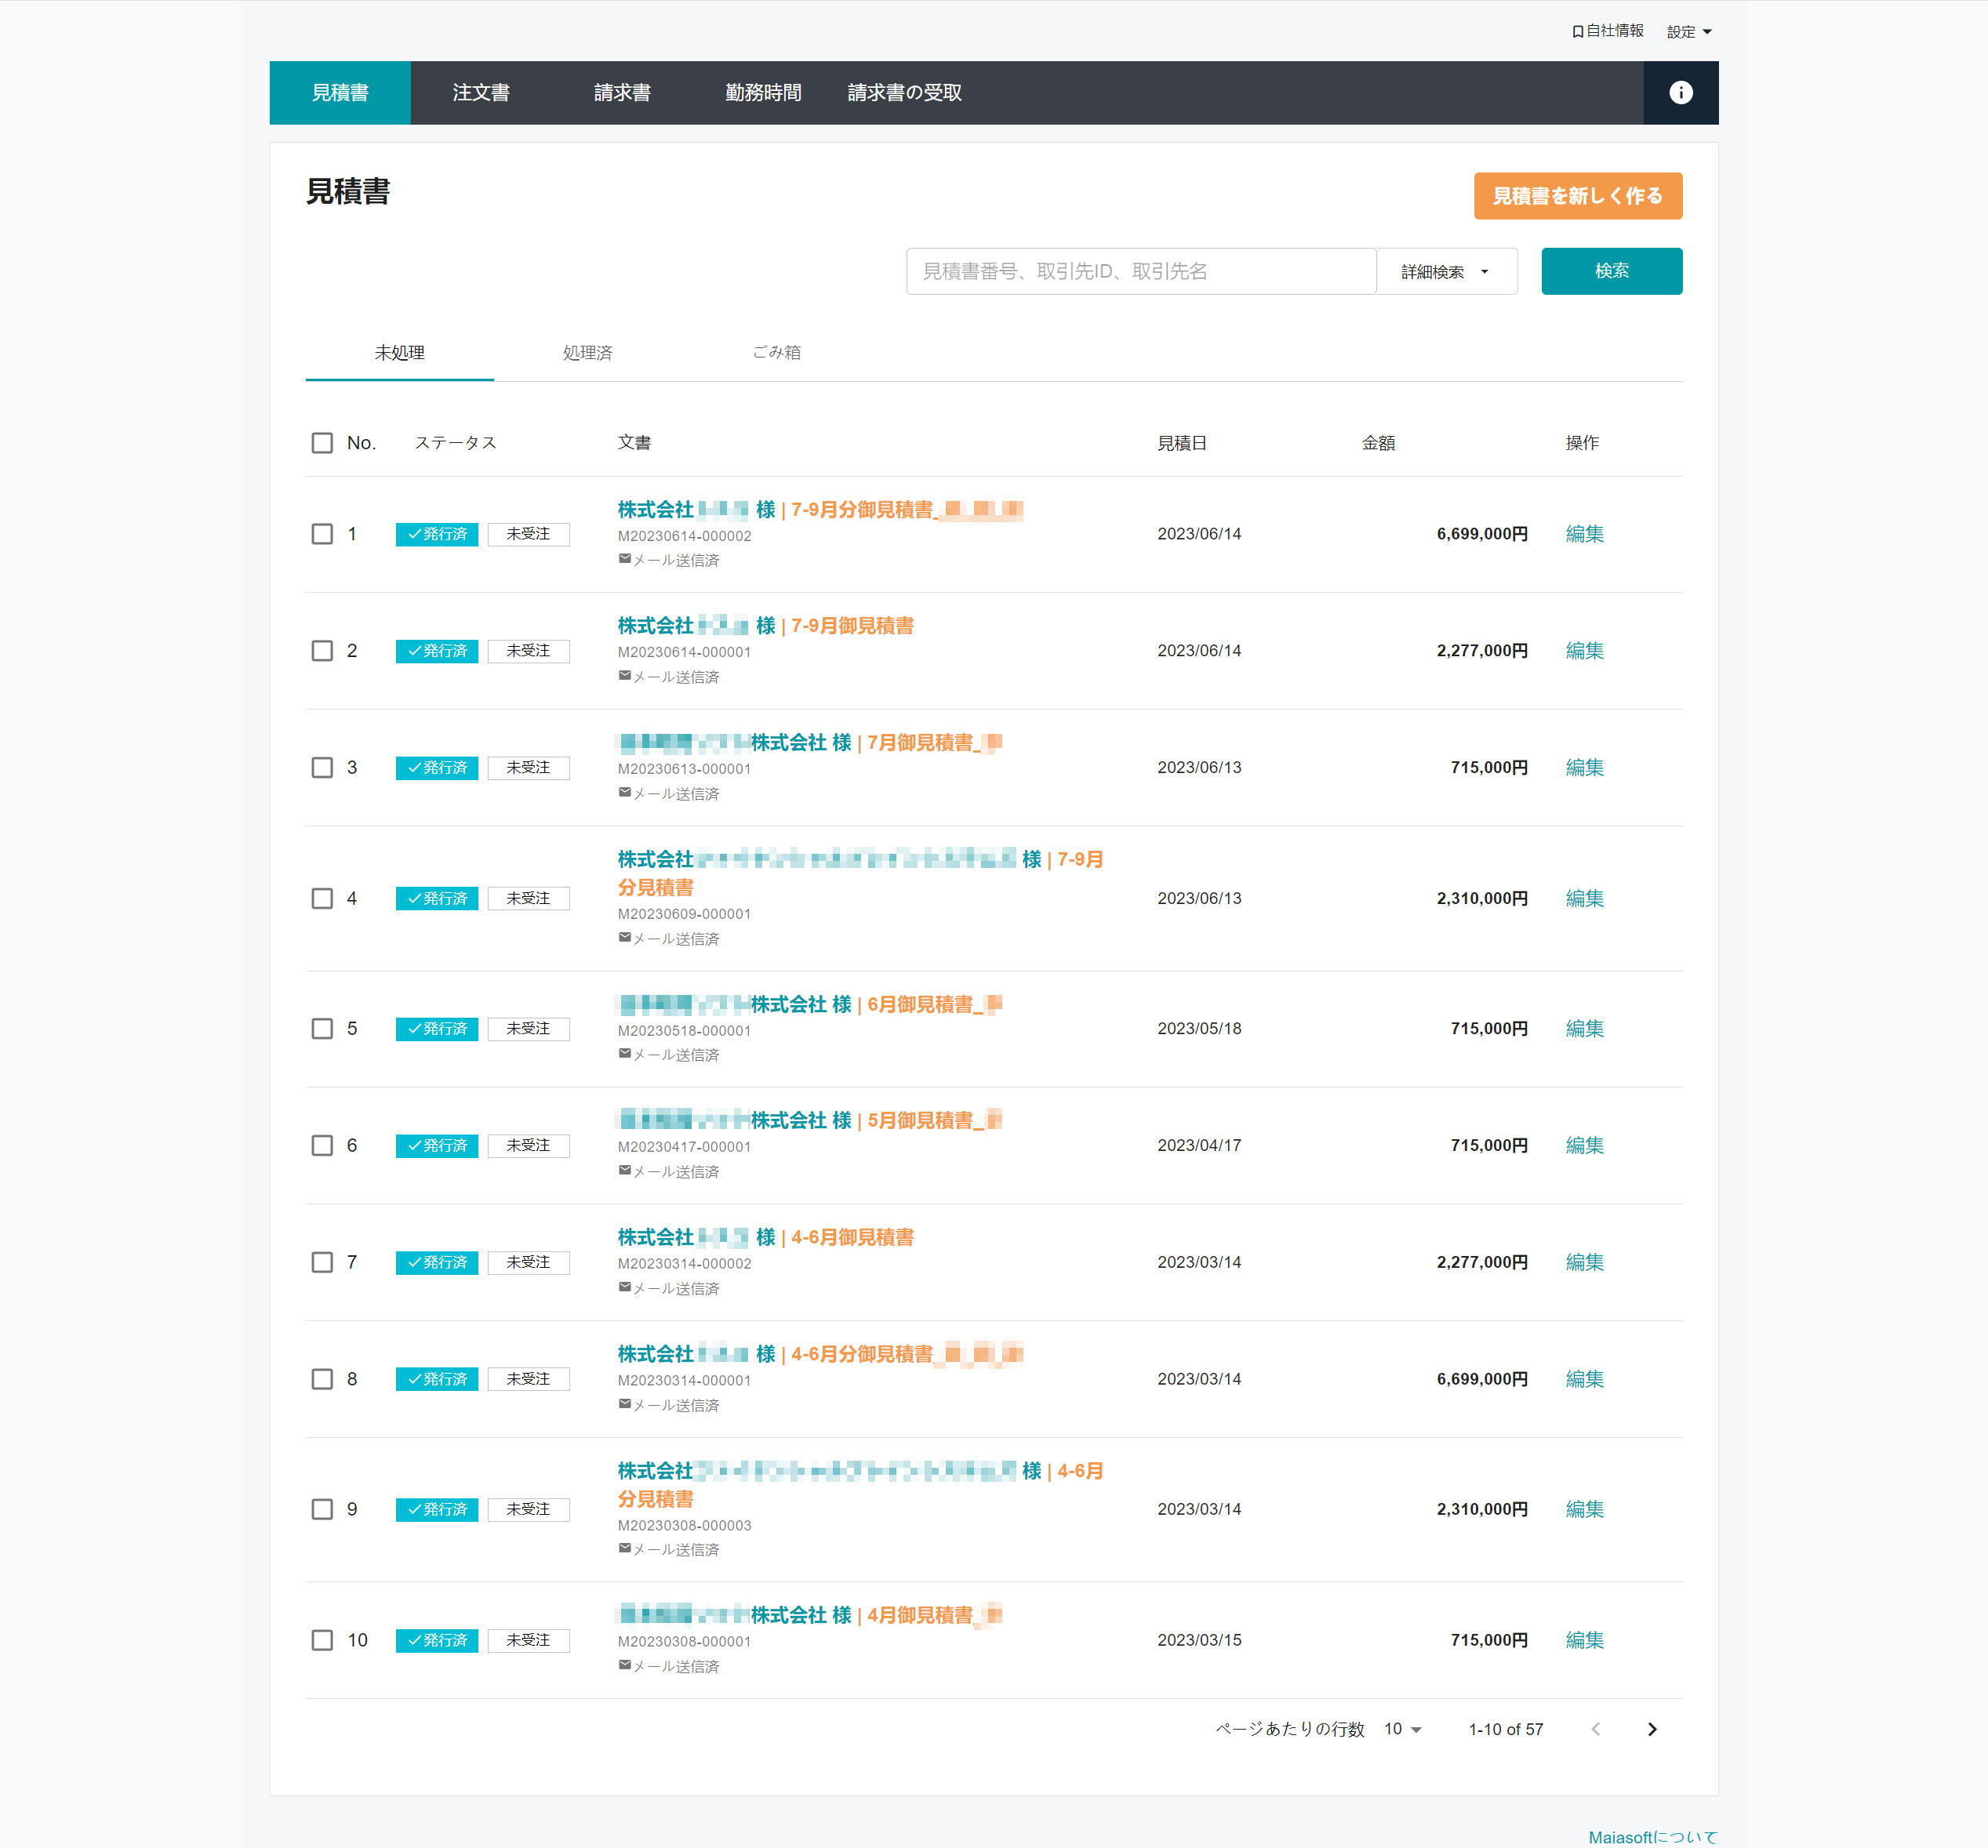Click 編集 for estimate M20230613-000001
The width and height of the screenshot is (1988, 1848).
[1584, 768]
